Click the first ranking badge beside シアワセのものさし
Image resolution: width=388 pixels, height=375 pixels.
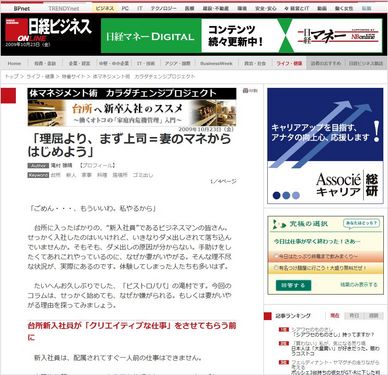[x=284, y=330]
